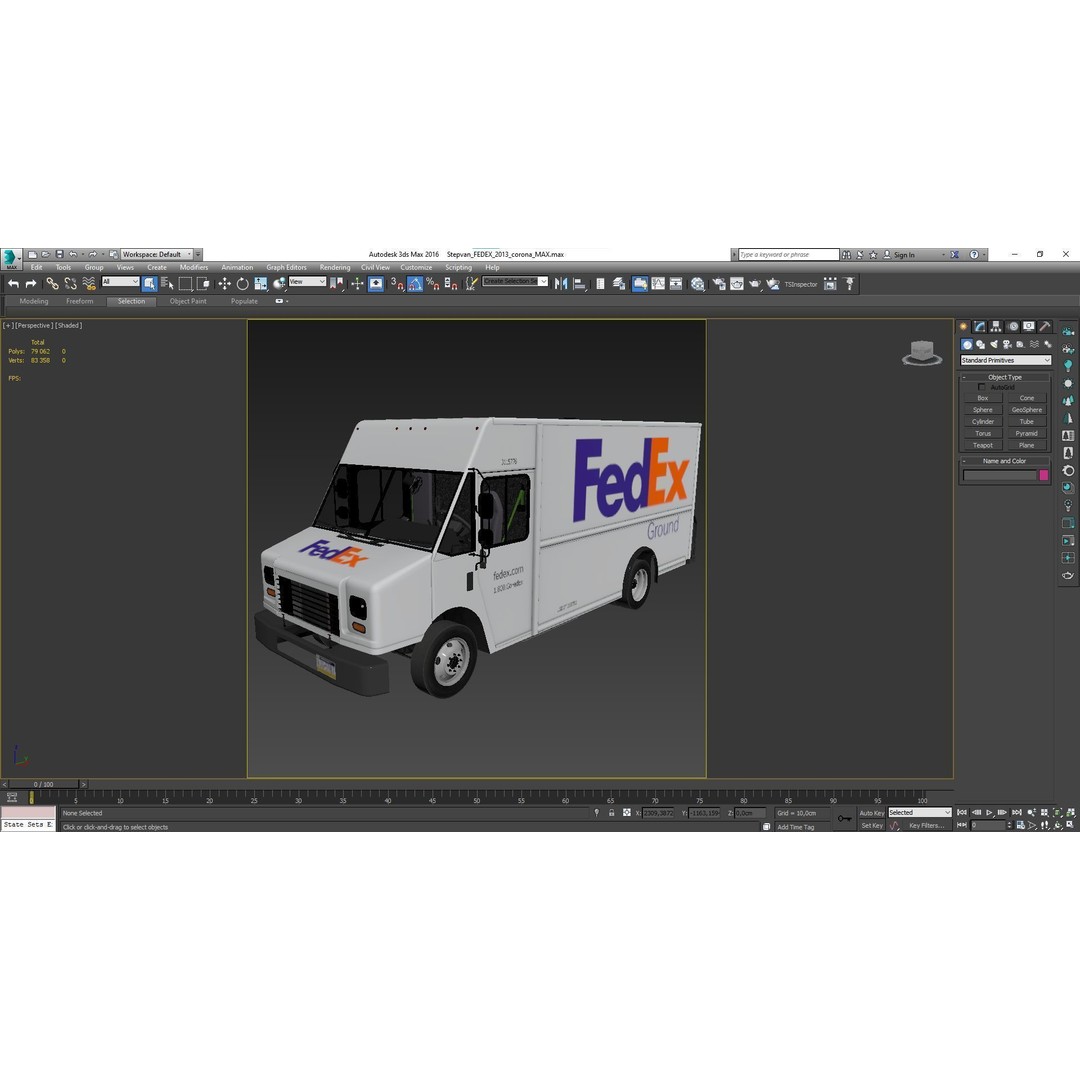Activate Bind to Space Warp tool

point(89,284)
